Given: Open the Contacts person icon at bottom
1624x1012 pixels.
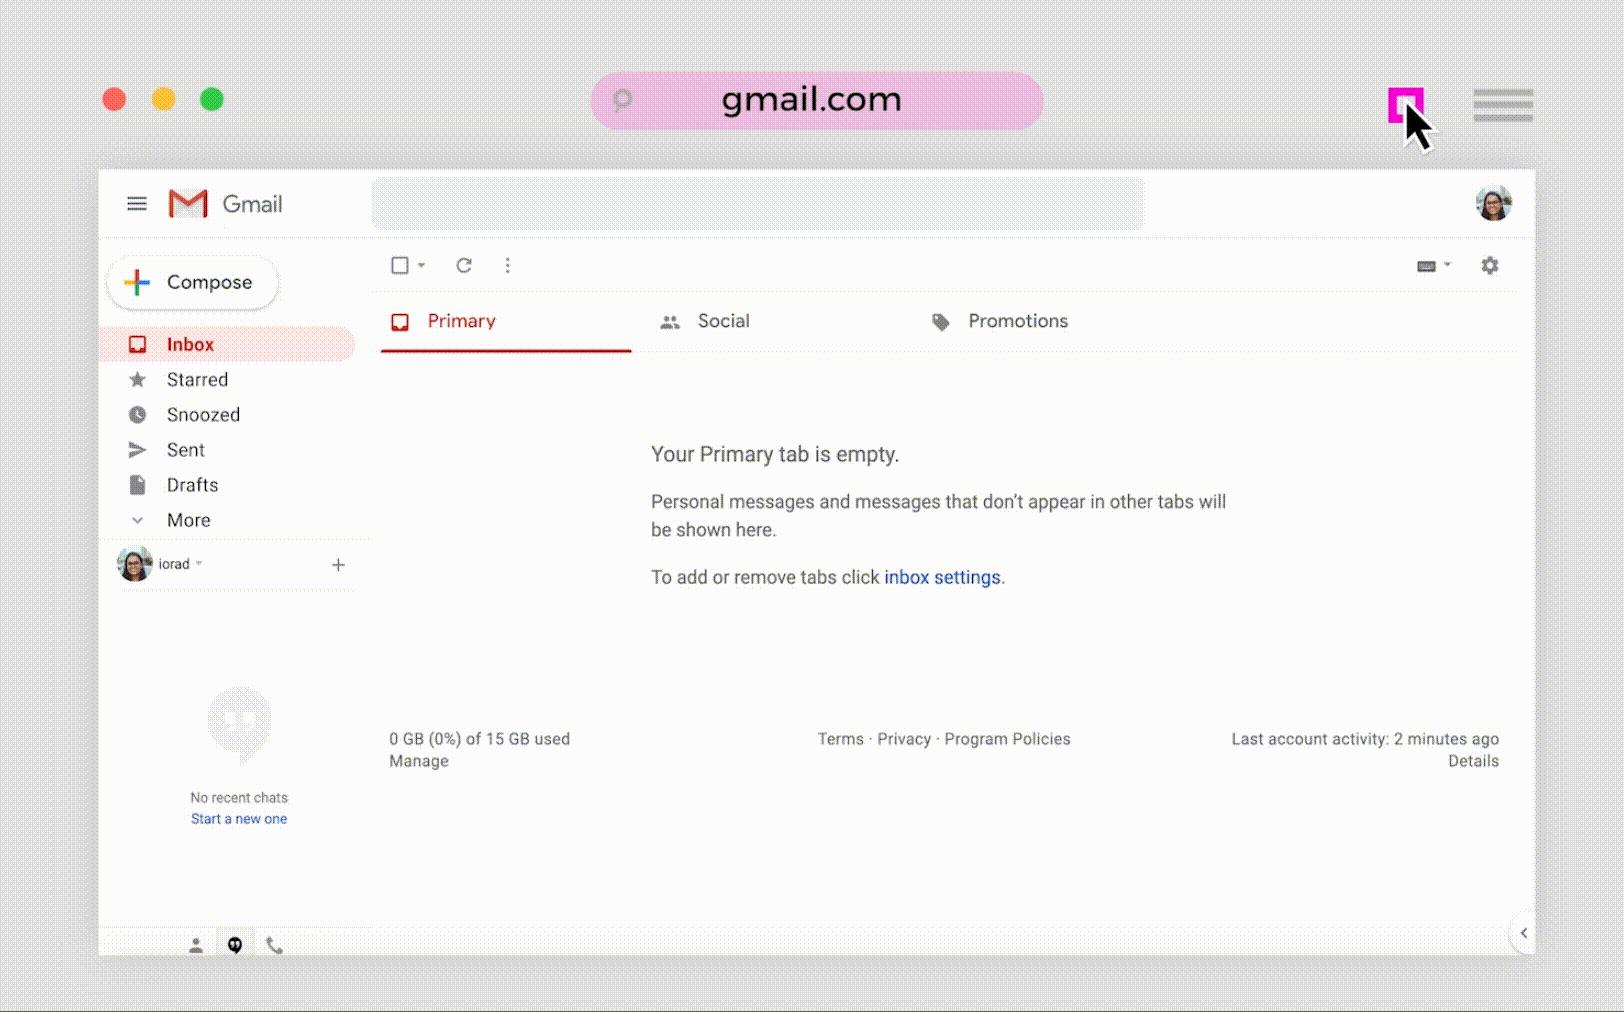Looking at the screenshot, I should pos(196,945).
